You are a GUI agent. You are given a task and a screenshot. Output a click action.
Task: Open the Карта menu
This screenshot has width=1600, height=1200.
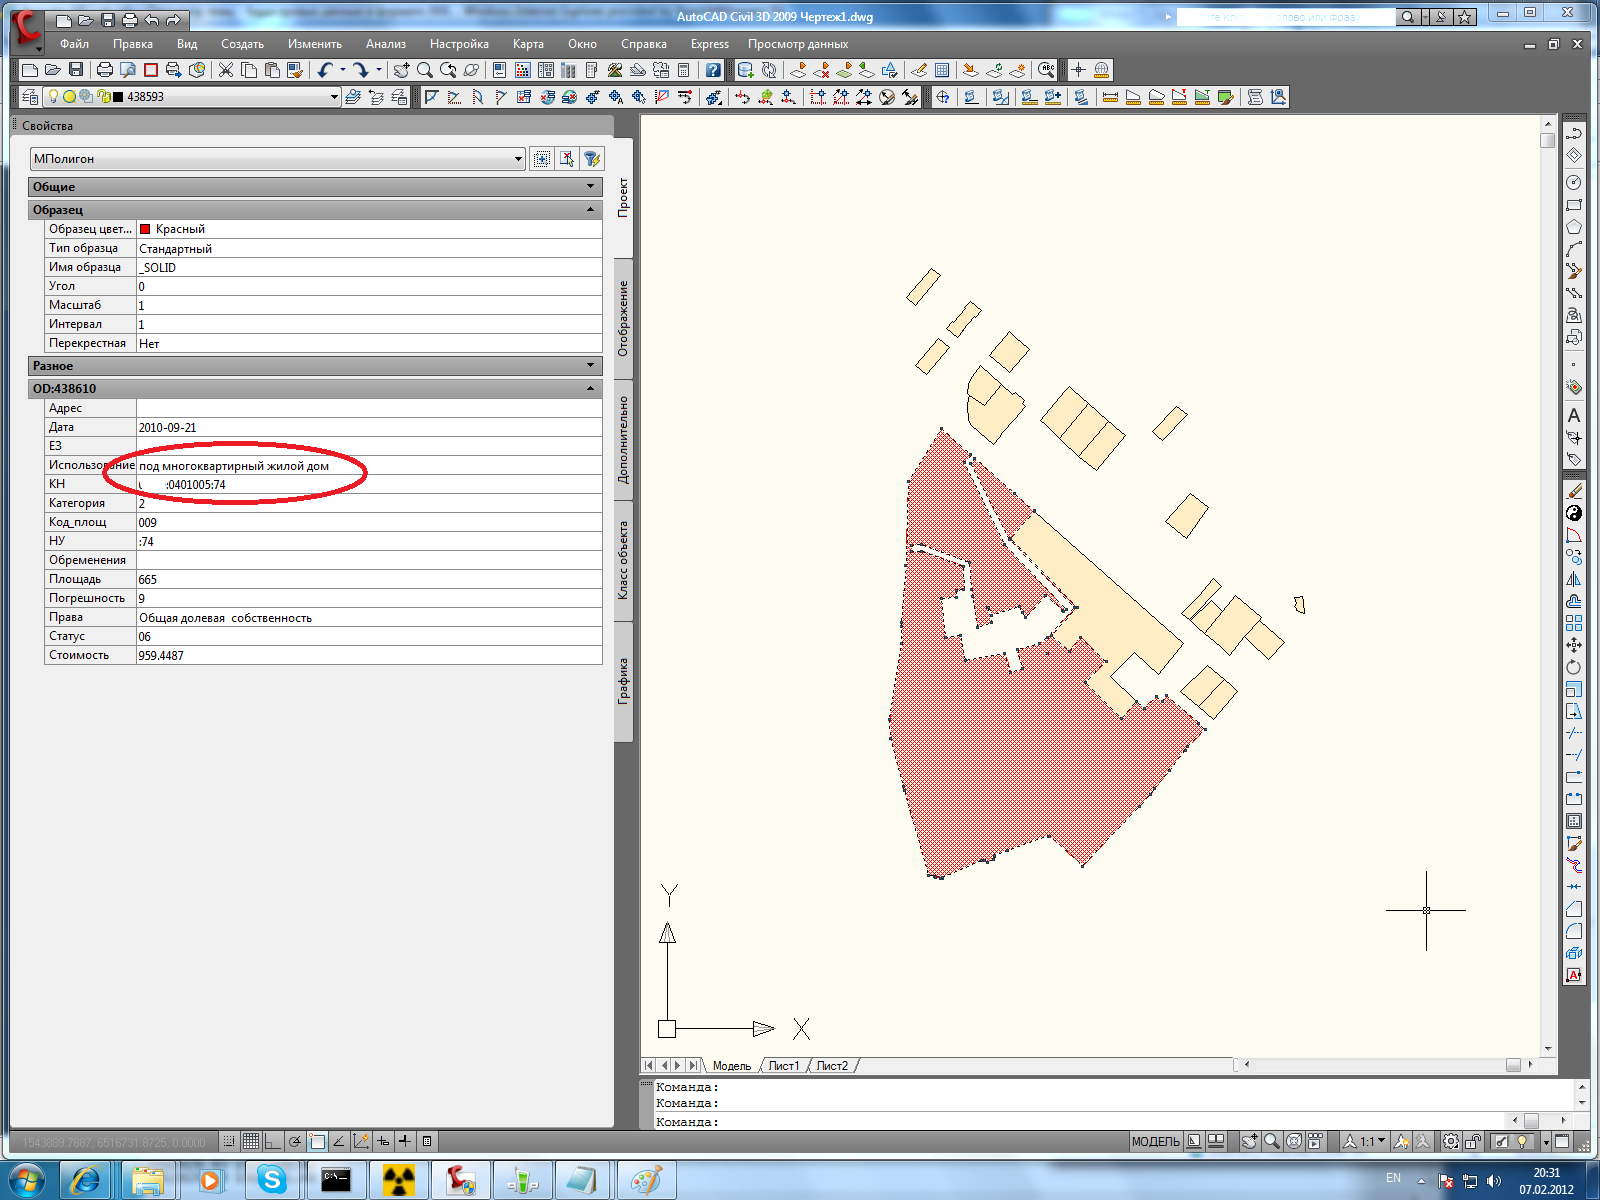(x=528, y=44)
